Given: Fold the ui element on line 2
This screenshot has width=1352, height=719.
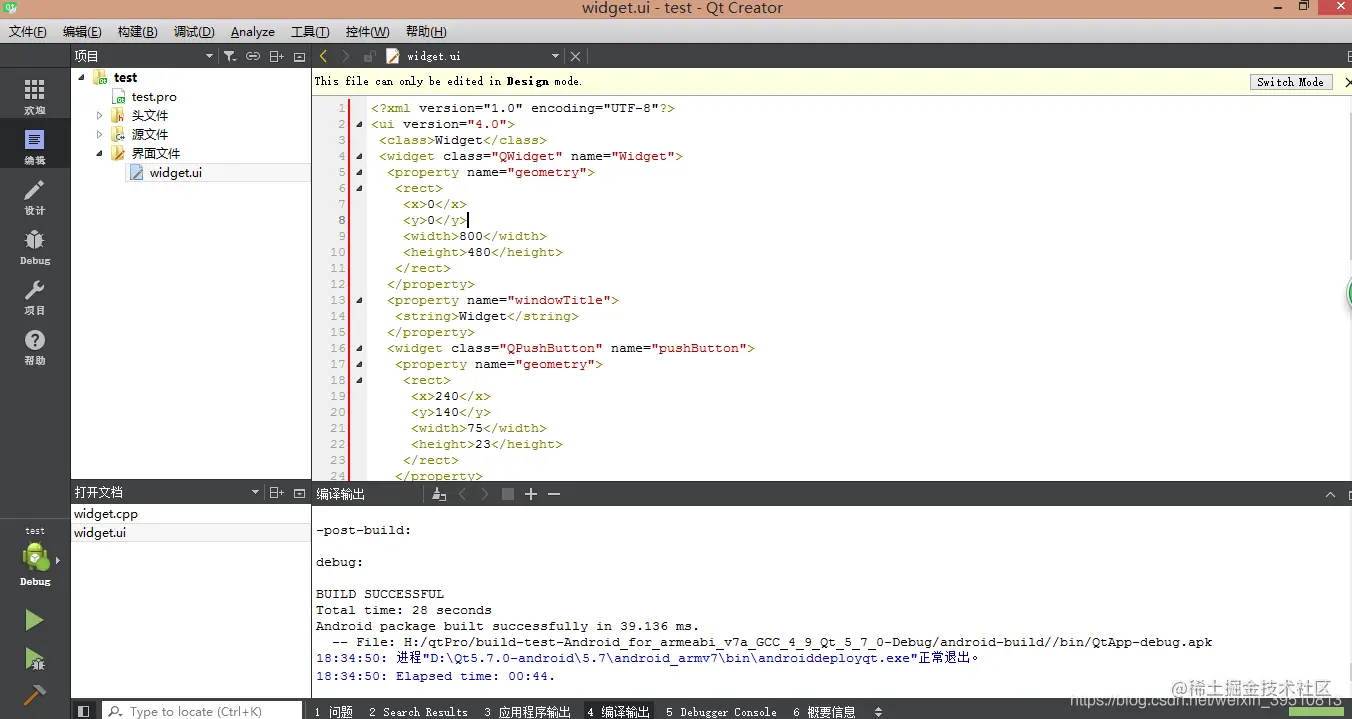Looking at the screenshot, I should (359, 124).
